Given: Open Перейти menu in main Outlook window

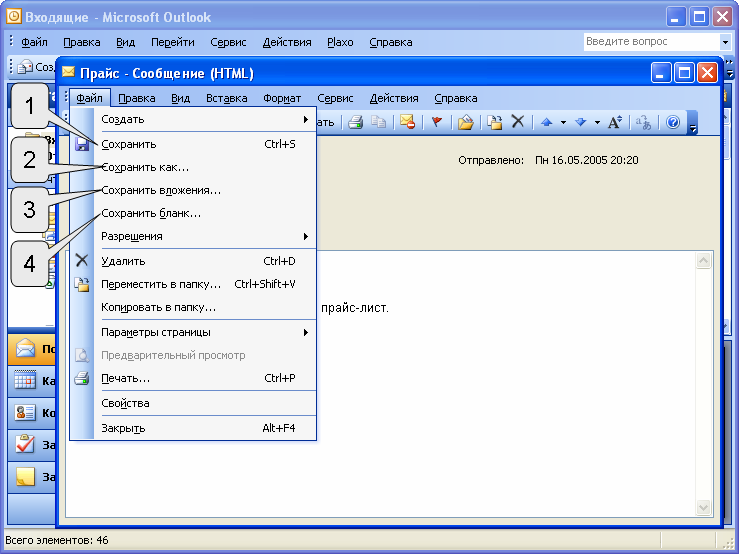Looking at the screenshot, I should (172, 42).
